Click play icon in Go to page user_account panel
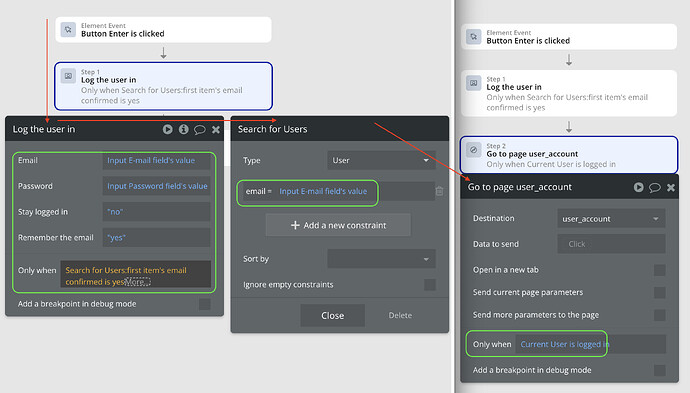Screen dimensions: 690x393 (639, 187)
